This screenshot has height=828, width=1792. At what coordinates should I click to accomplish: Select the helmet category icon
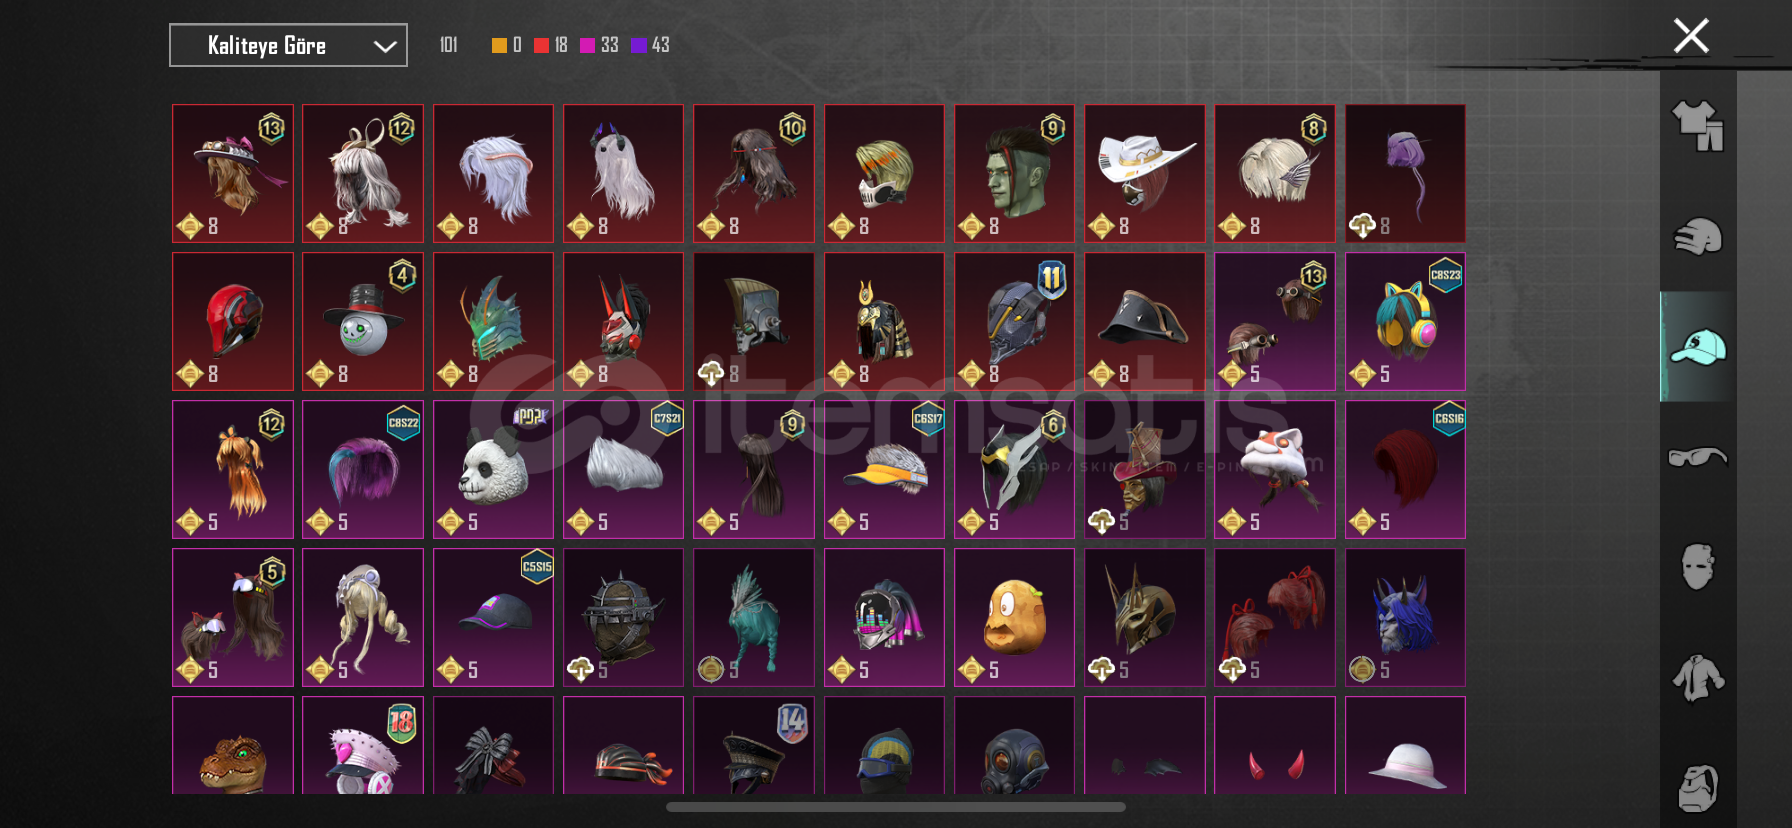click(1698, 237)
